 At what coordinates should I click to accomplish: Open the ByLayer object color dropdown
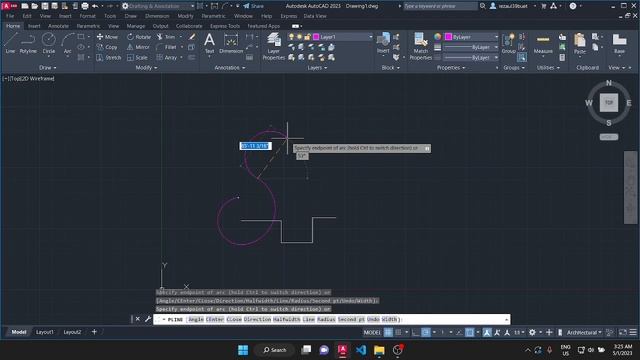[x=496, y=37]
